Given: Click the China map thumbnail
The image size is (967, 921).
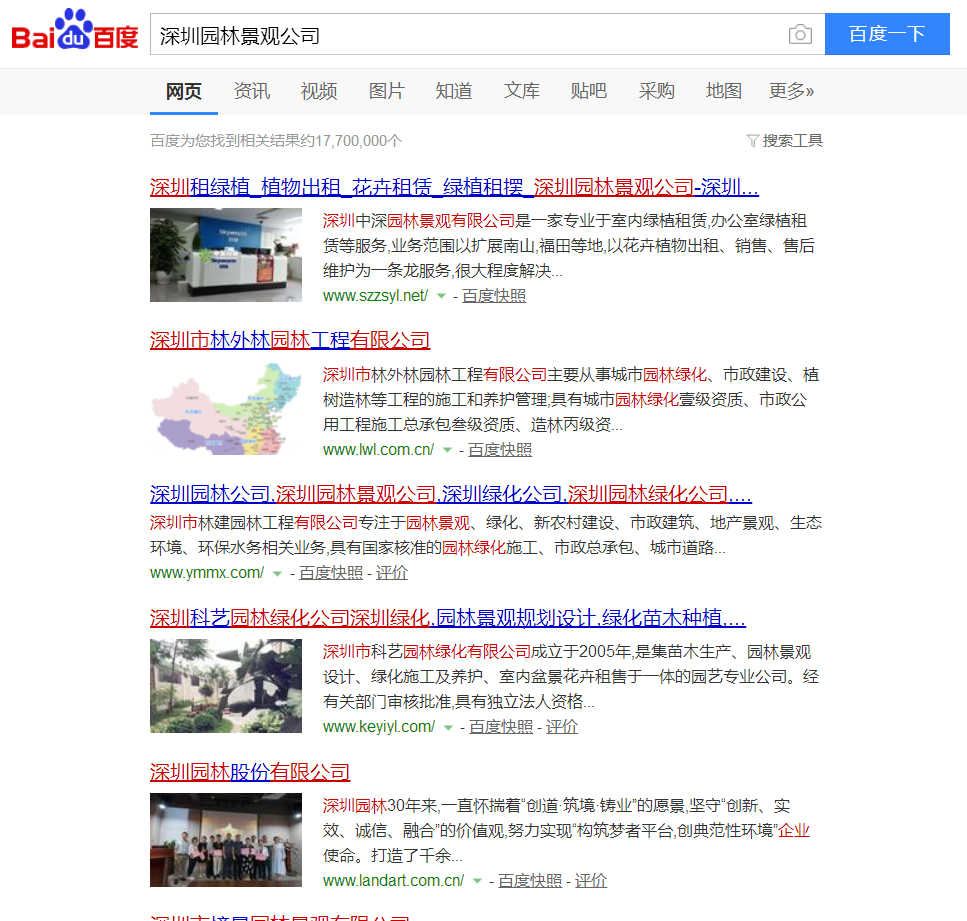Looking at the screenshot, I should point(226,408).
